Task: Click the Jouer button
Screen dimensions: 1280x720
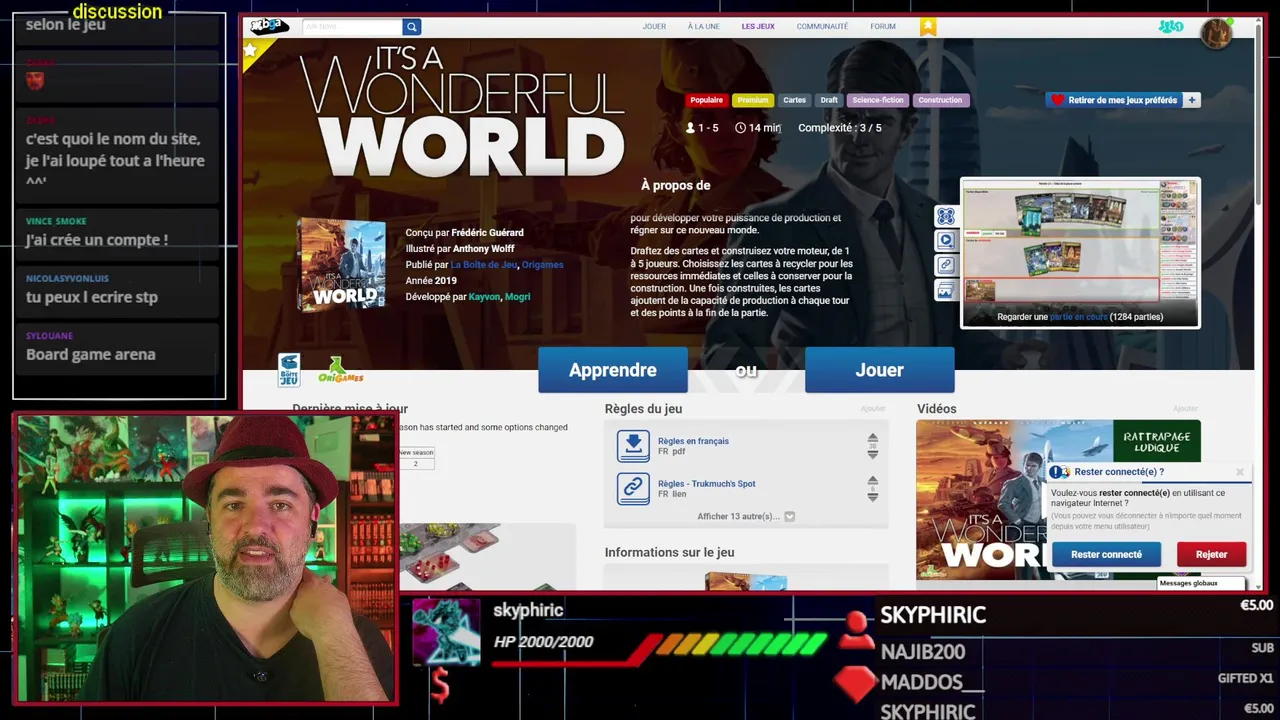Action: (879, 370)
